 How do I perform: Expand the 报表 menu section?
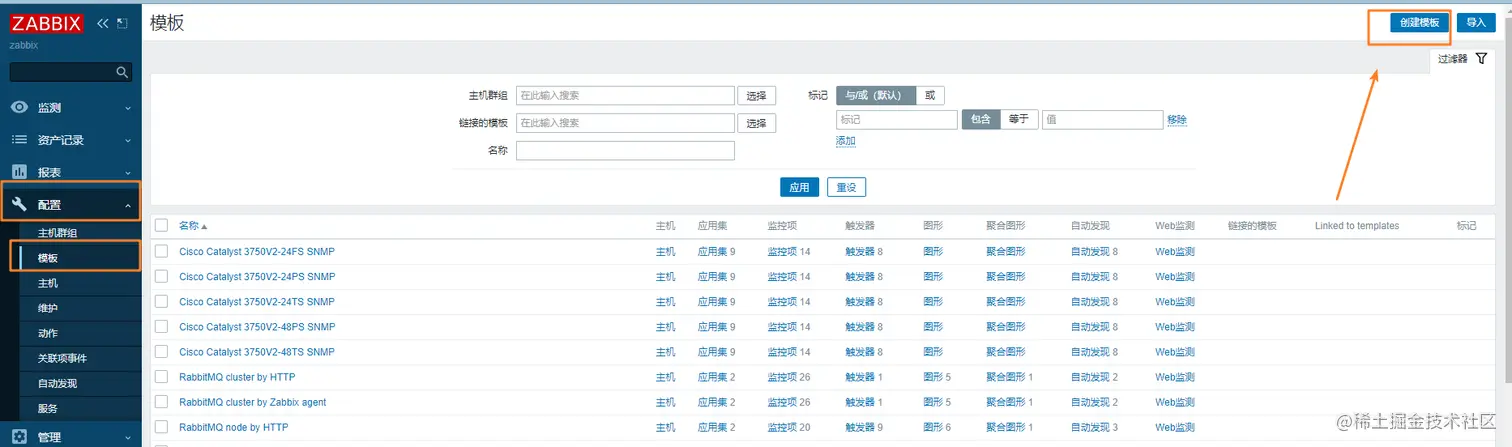[x=70, y=172]
